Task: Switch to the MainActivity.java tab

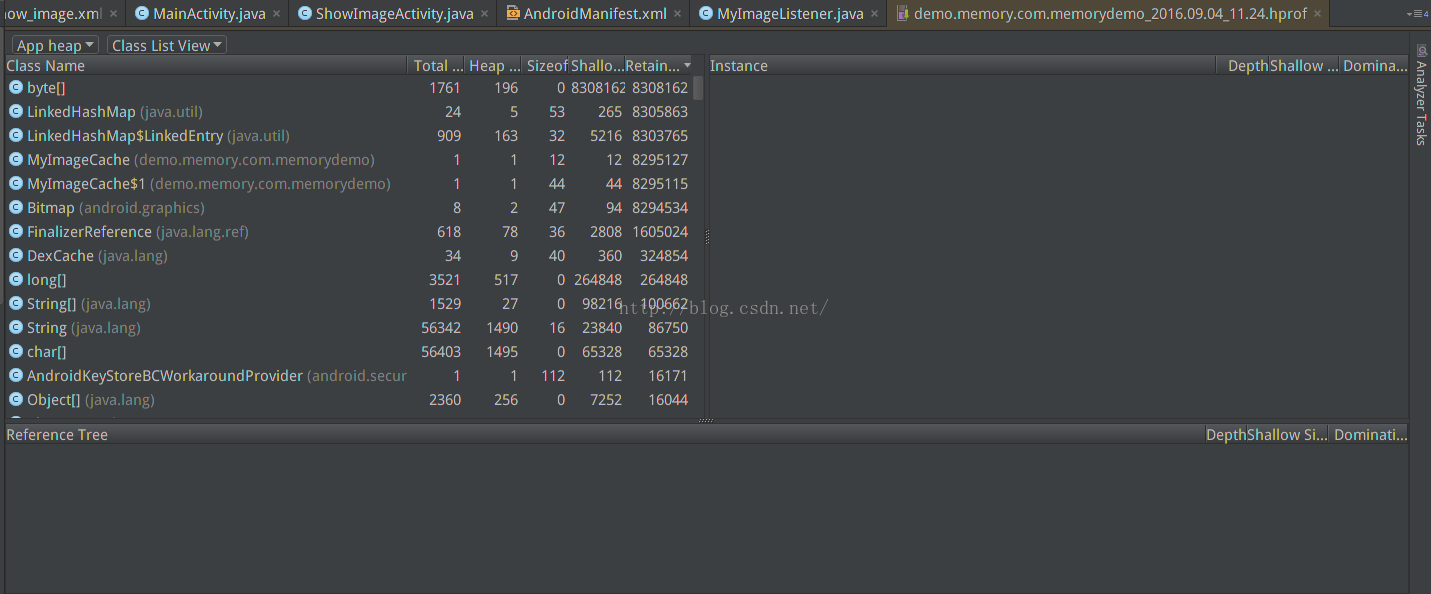Action: (209, 14)
